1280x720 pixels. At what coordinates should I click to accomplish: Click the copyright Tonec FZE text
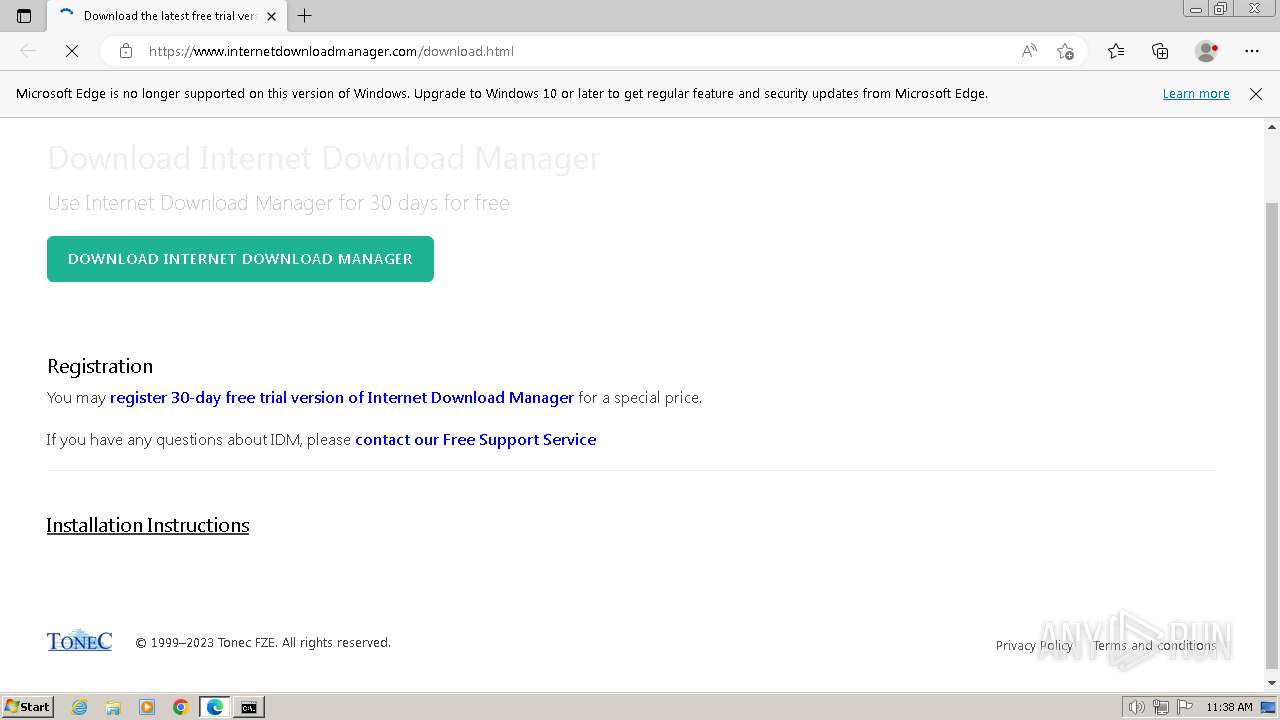pyautogui.click(x=263, y=643)
